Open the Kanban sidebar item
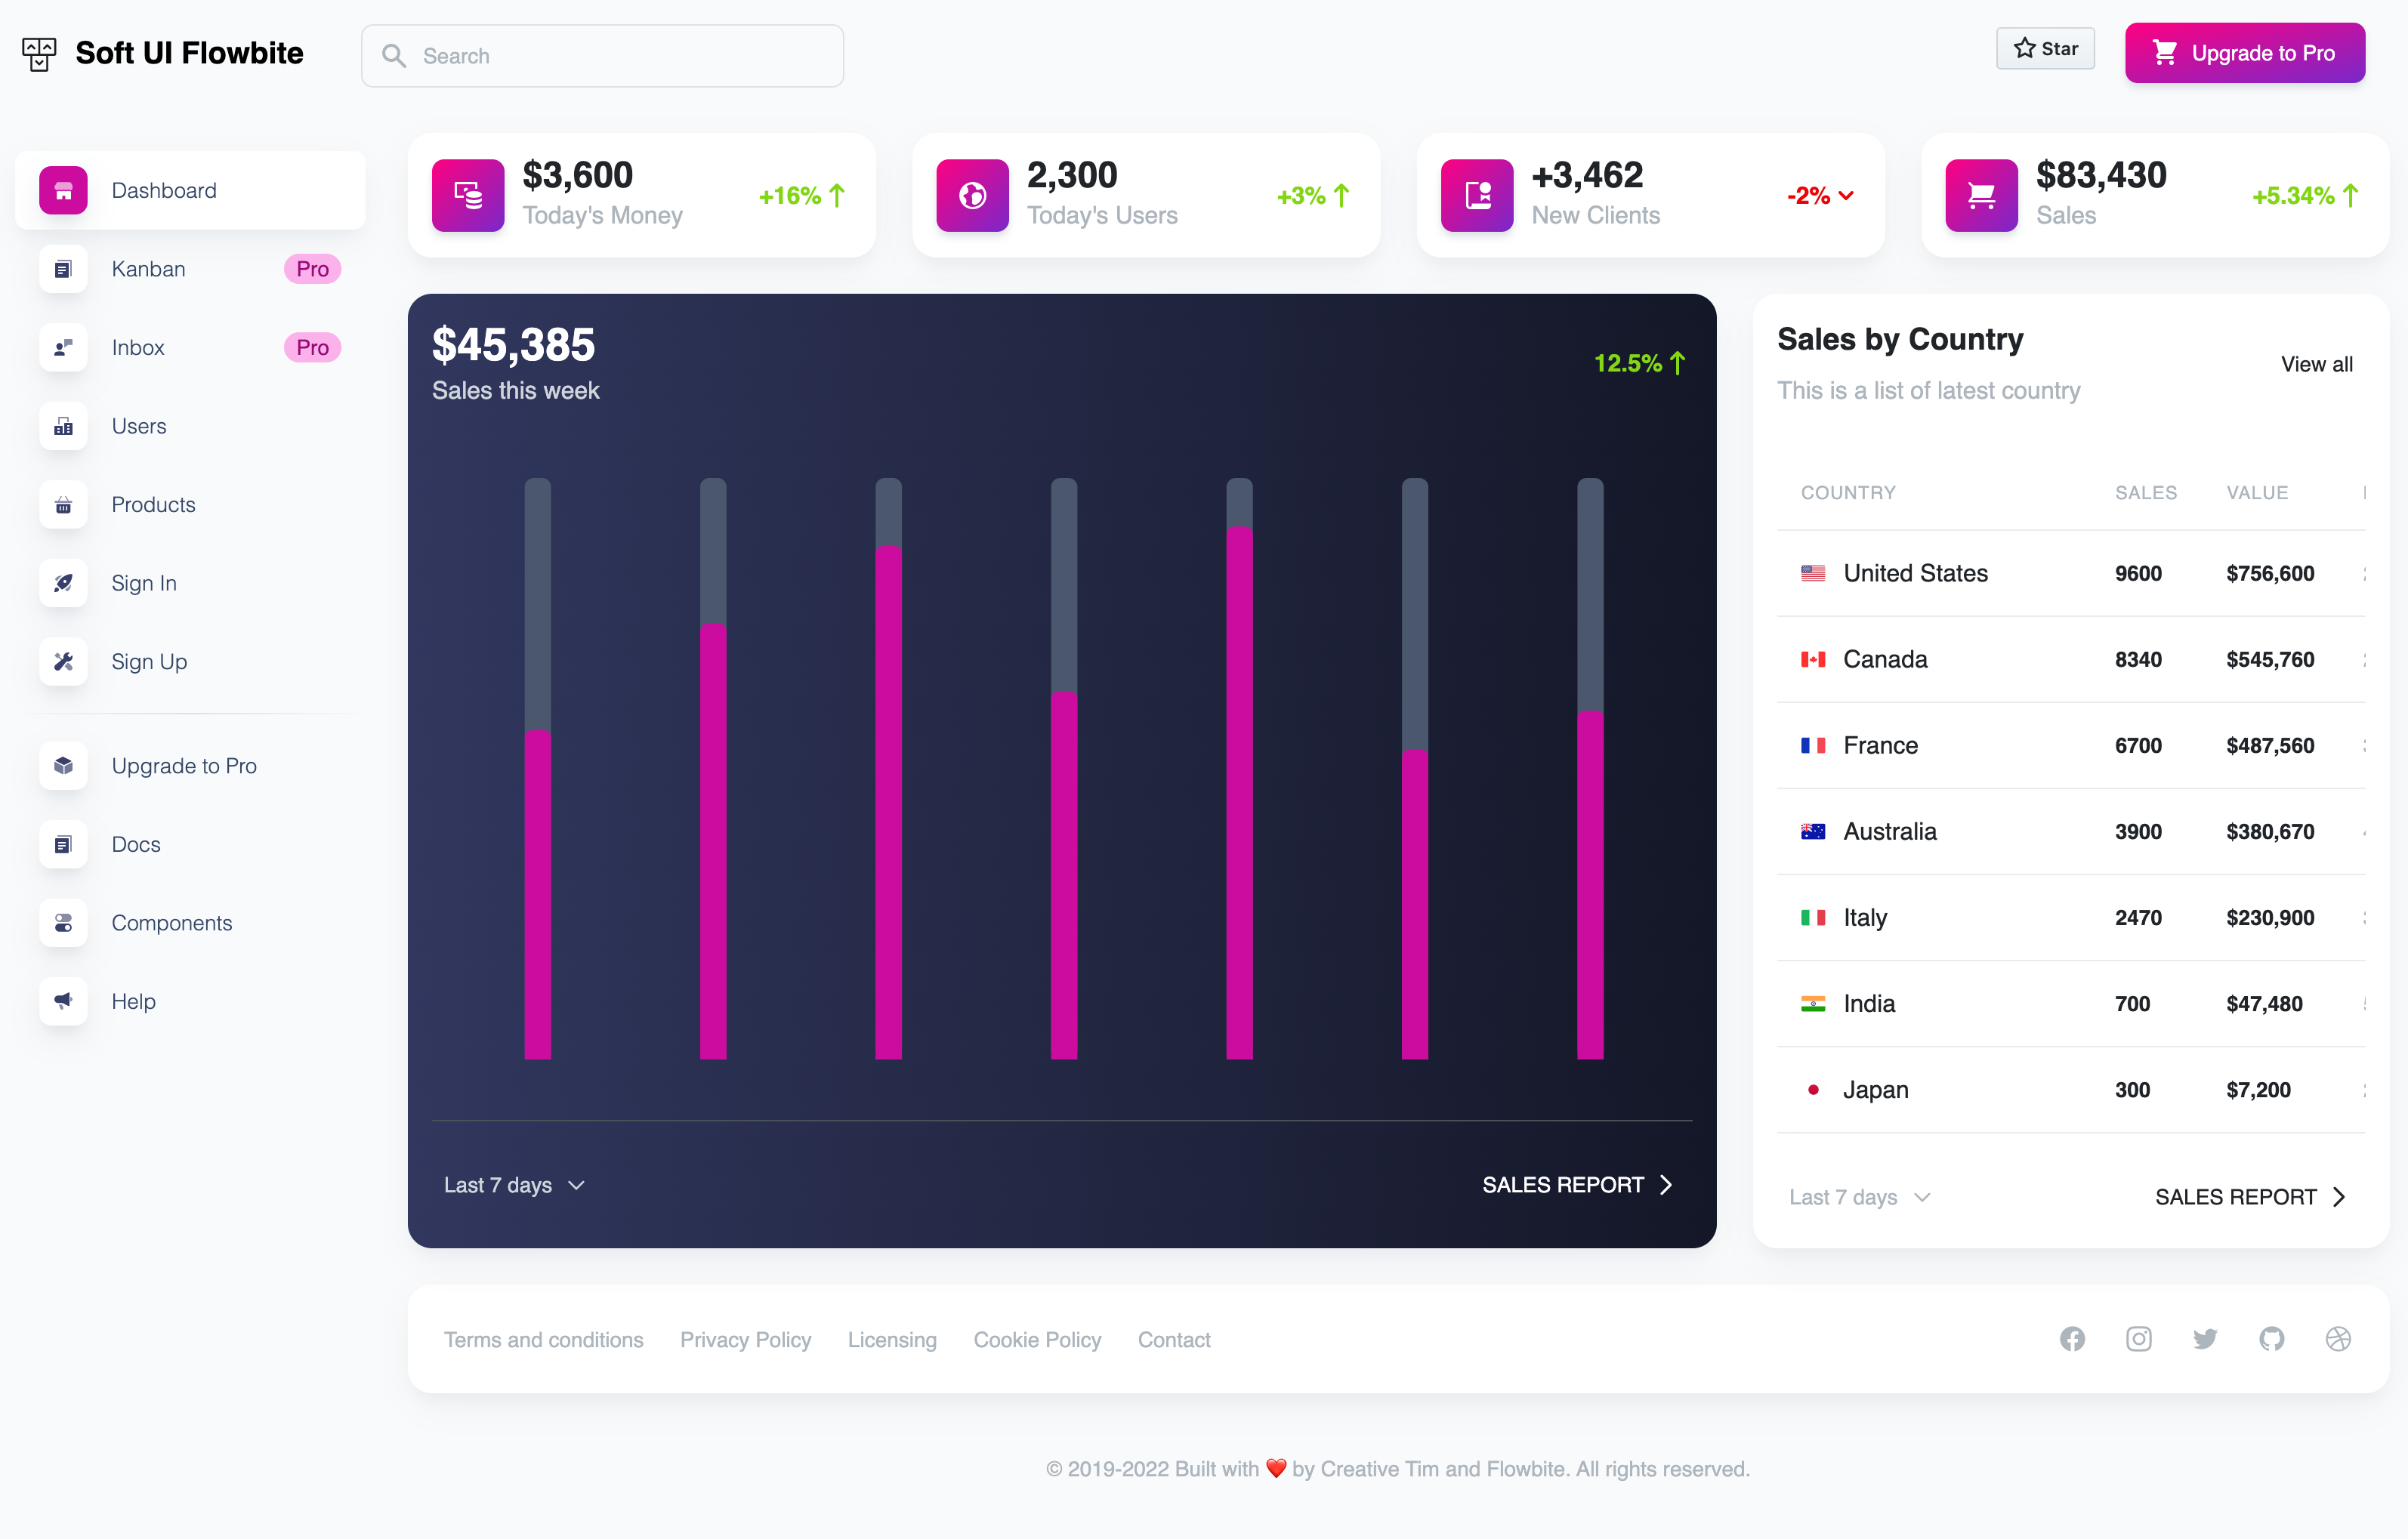The height and width of the screenshot is (1539, 2408). tap(149, 269)
